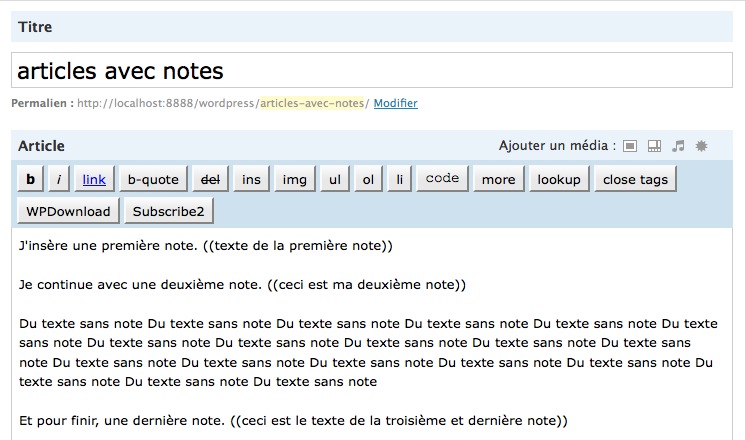Screen dimensions: 745x440
Task: Insert a hyperlink using the link button
Action: (x=94, y=179)
